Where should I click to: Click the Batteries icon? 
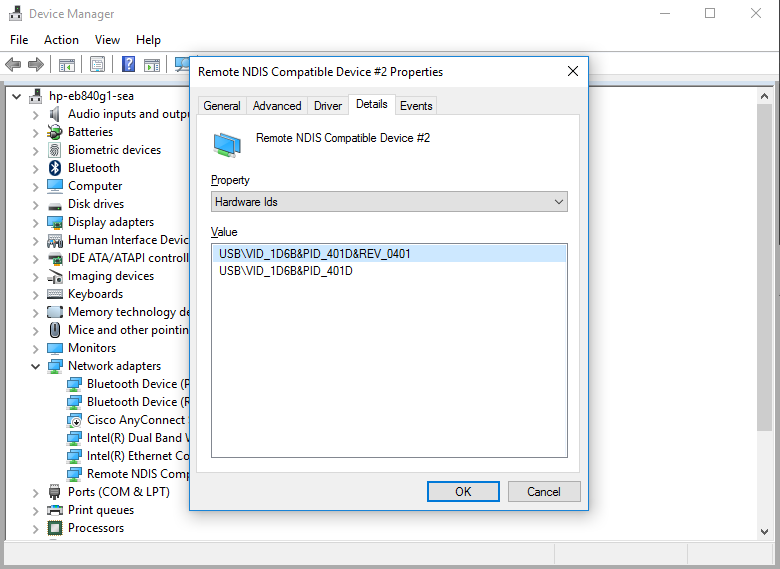coord(55,132)
